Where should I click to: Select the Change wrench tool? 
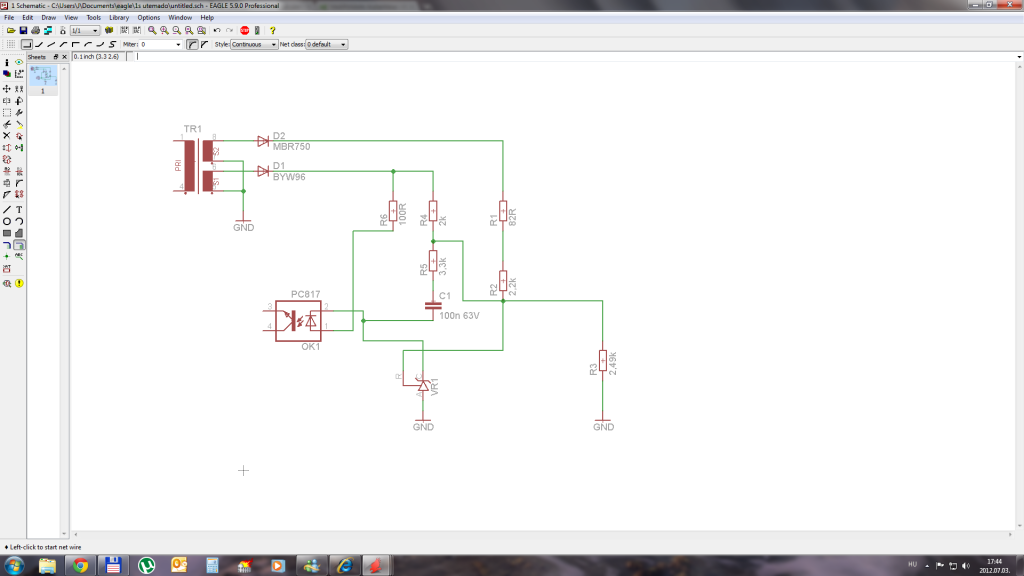click(19, 112)
